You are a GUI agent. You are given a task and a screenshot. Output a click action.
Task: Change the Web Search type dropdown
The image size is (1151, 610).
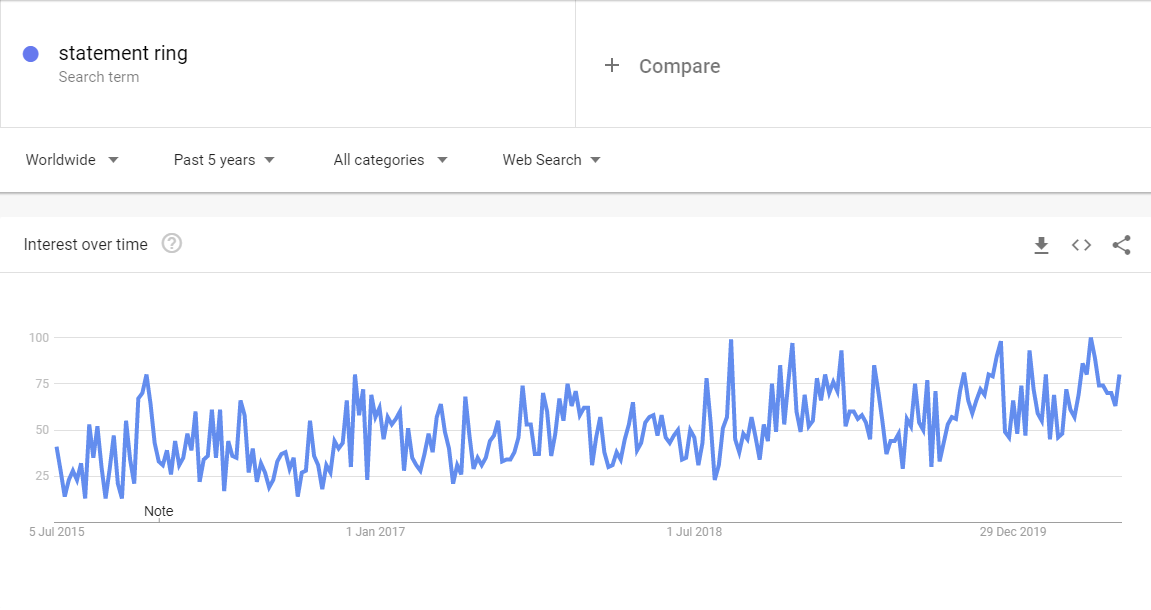coord(551,160)
